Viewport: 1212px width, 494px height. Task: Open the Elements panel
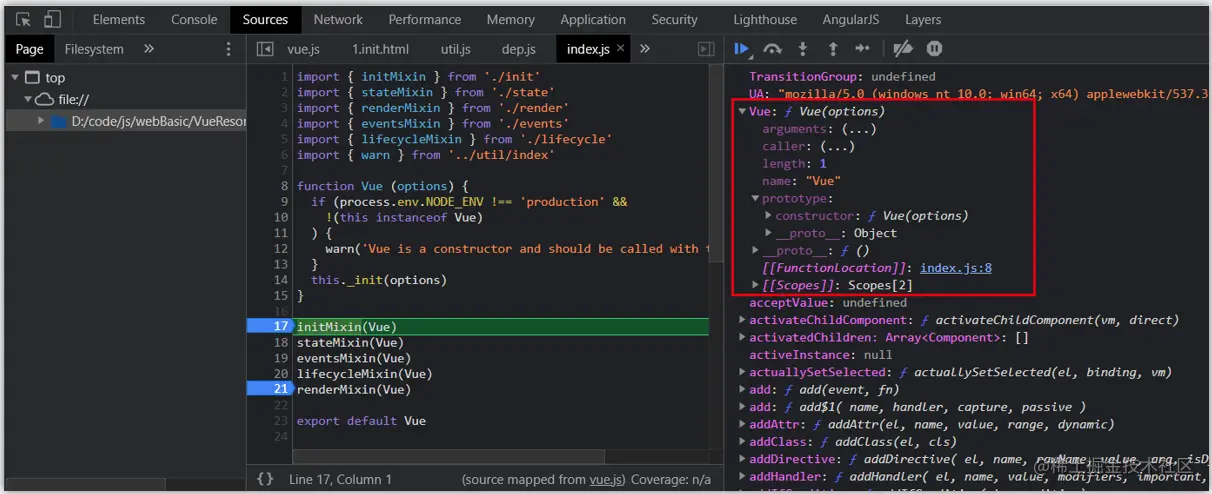click(x=118, y=19)
